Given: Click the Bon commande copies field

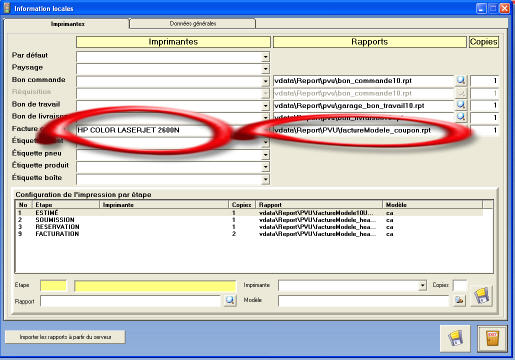Looking at the screenshot, I should point(484,81).
